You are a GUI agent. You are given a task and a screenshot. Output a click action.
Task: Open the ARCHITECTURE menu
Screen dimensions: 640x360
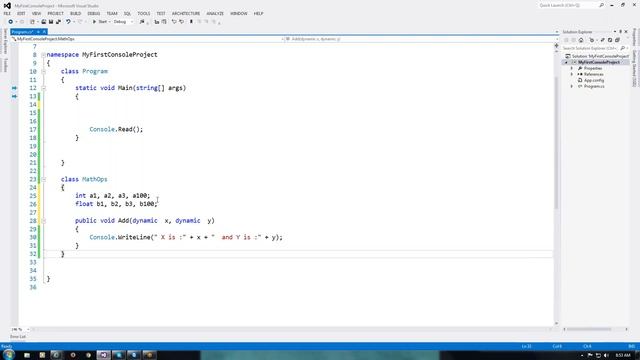(186, 13)
